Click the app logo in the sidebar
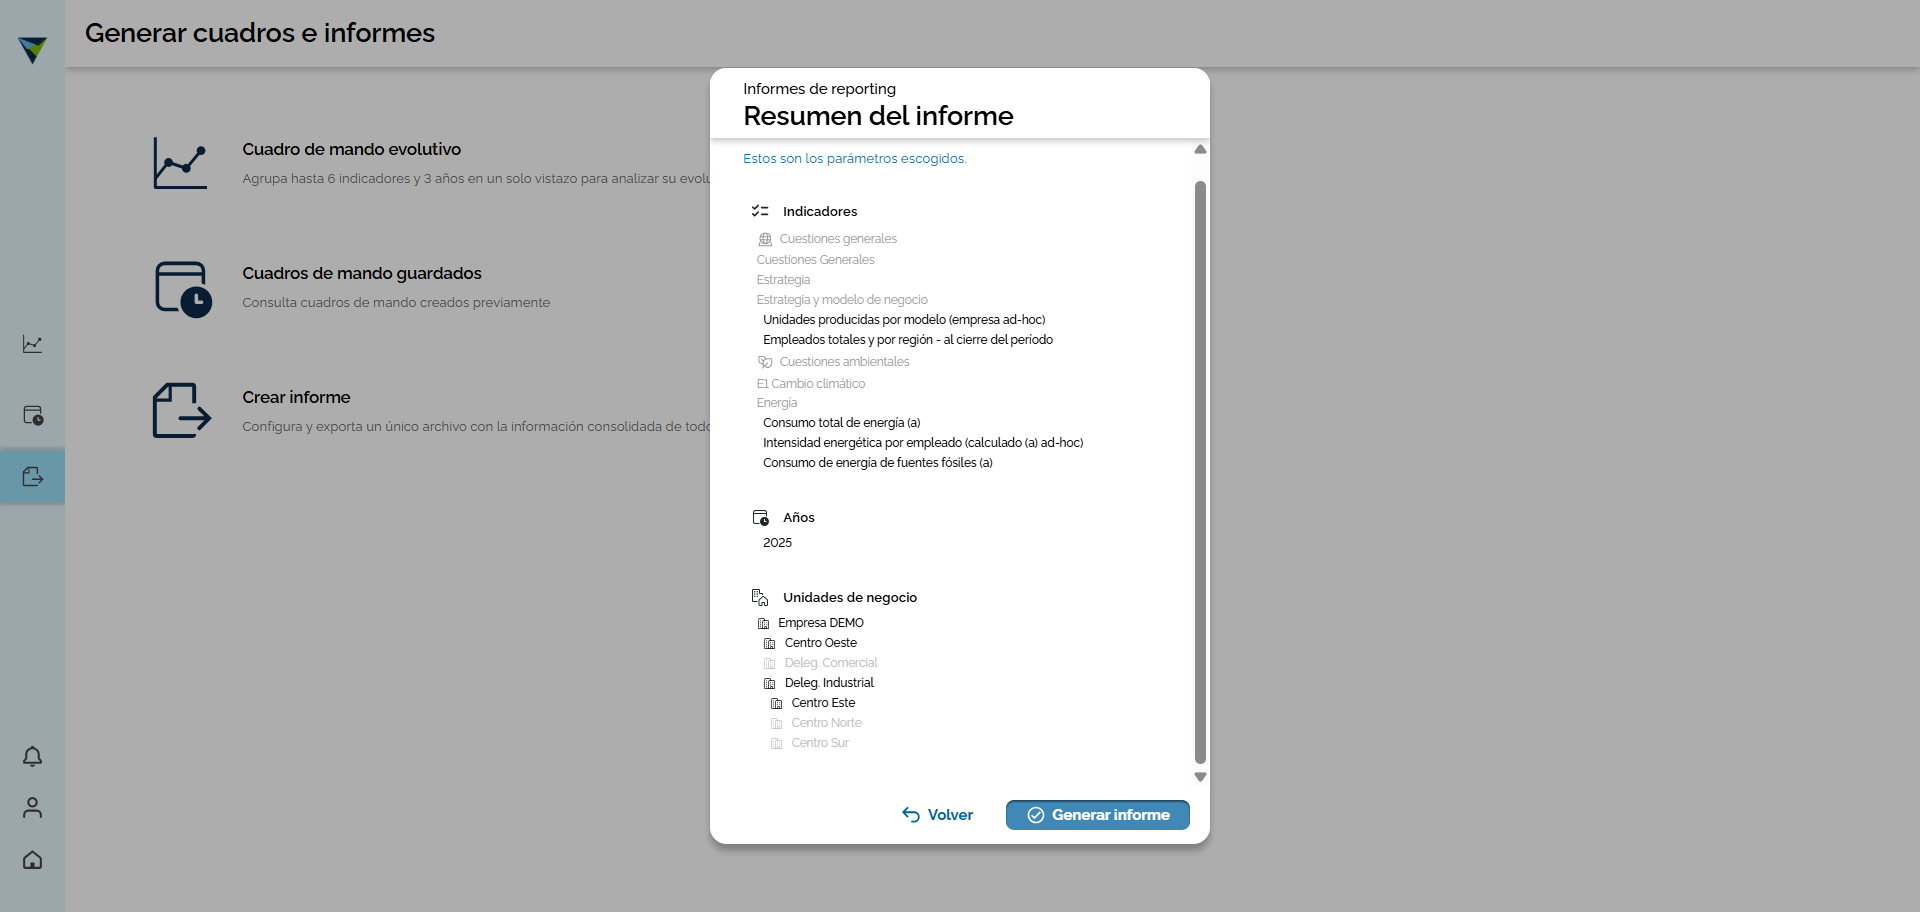Viewport: 1920px width, 912px height. (32, 49)
